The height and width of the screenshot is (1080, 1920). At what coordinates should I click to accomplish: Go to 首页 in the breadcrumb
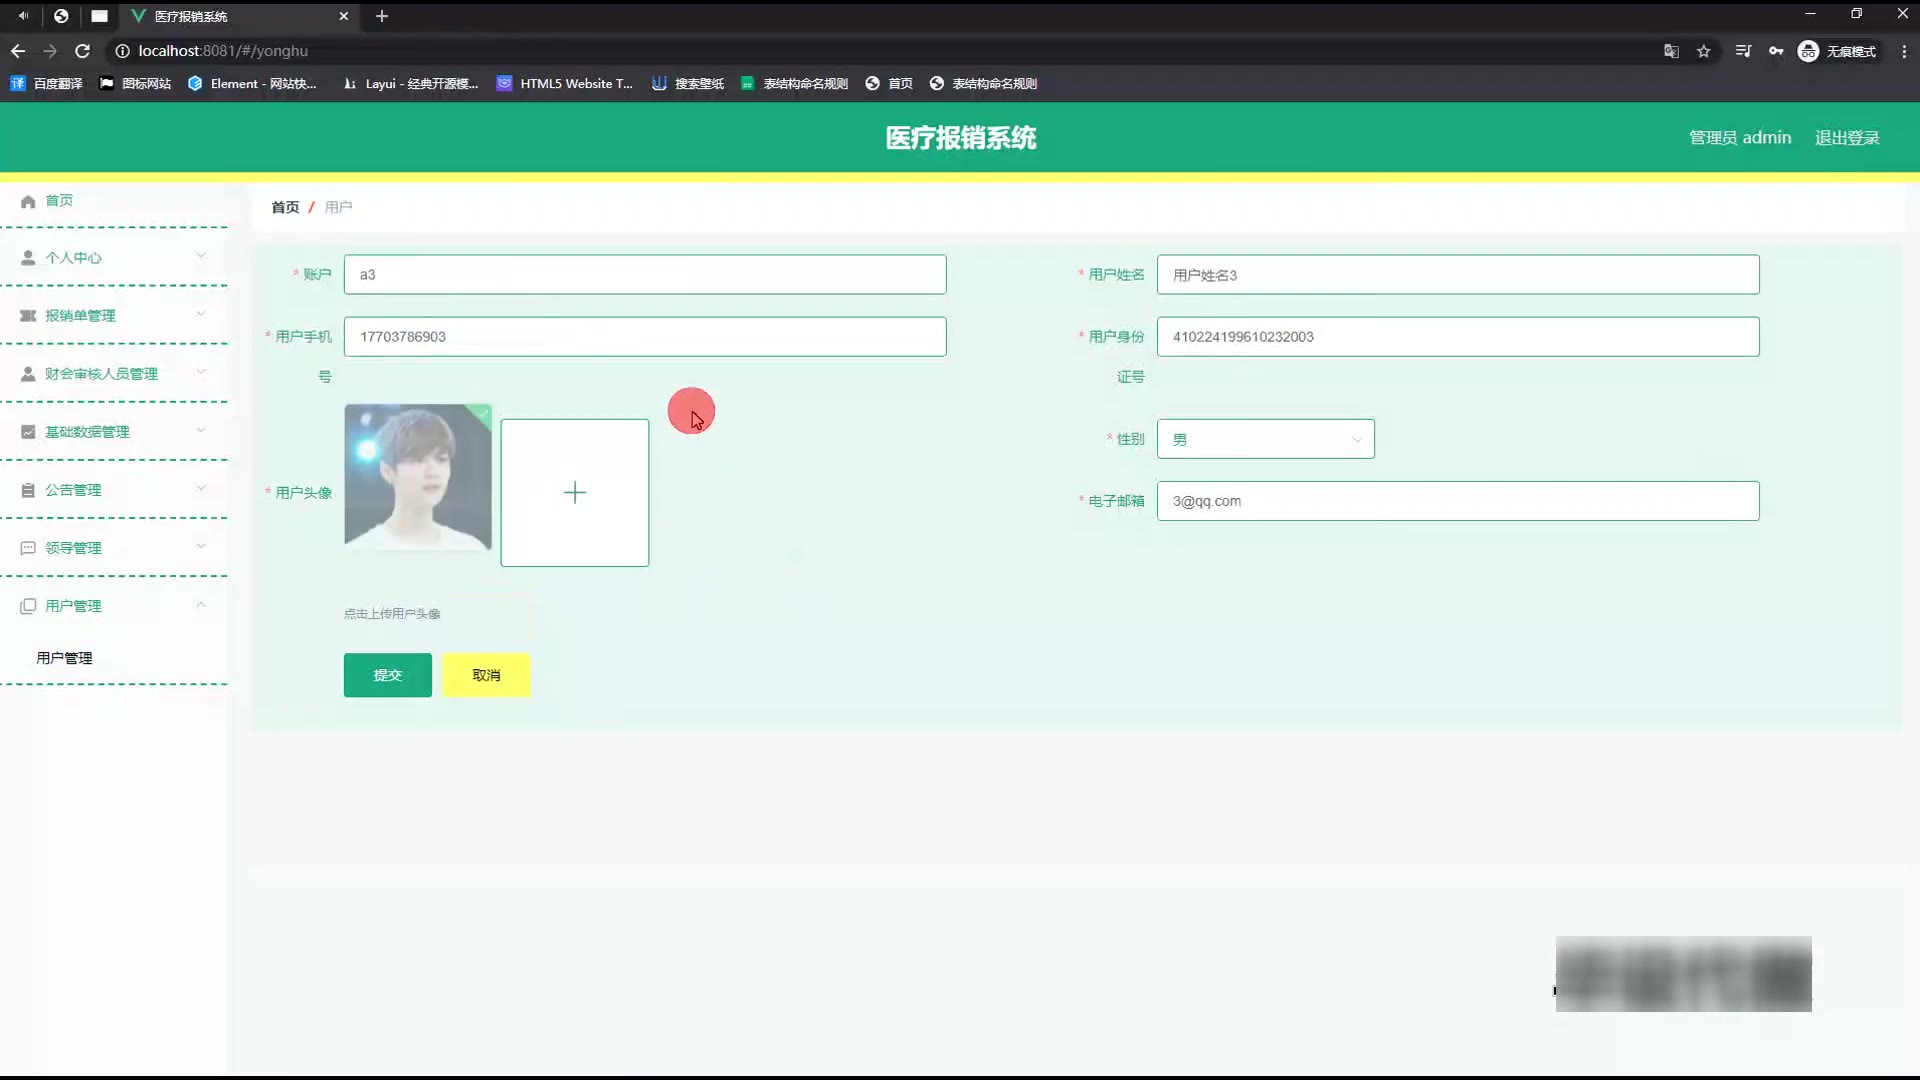285,207
